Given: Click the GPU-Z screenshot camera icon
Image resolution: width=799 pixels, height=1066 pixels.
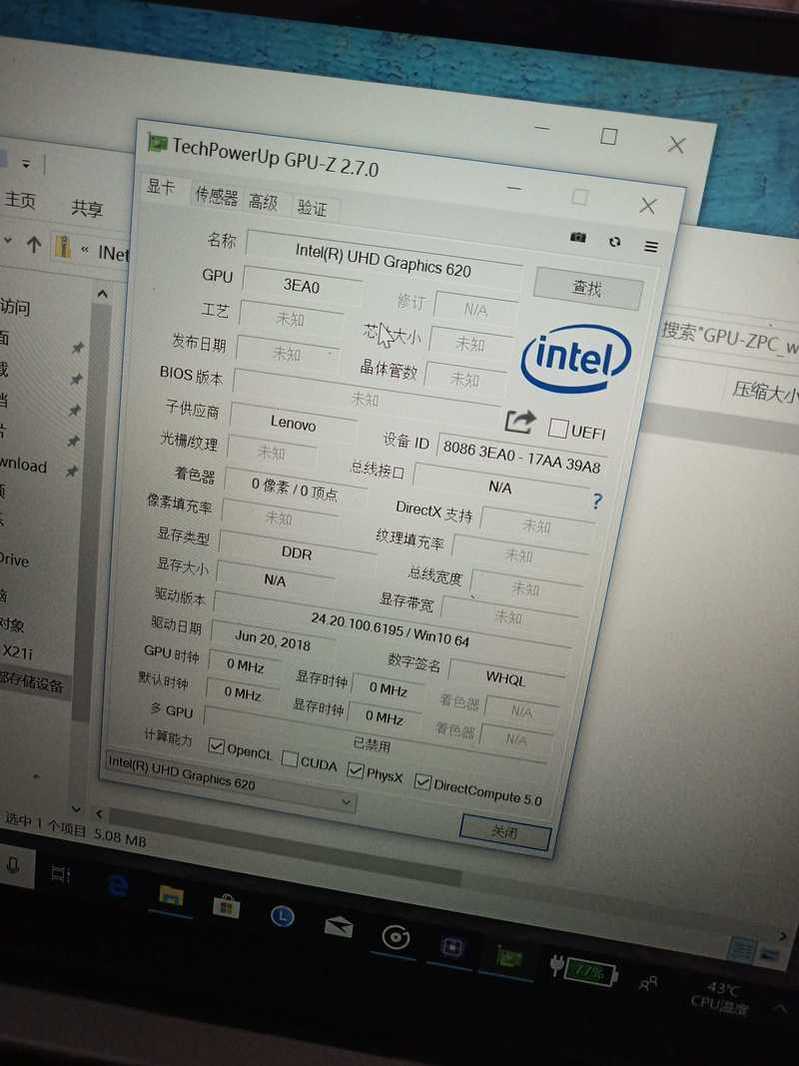Looking at the screenshot, I should [578, 237].
